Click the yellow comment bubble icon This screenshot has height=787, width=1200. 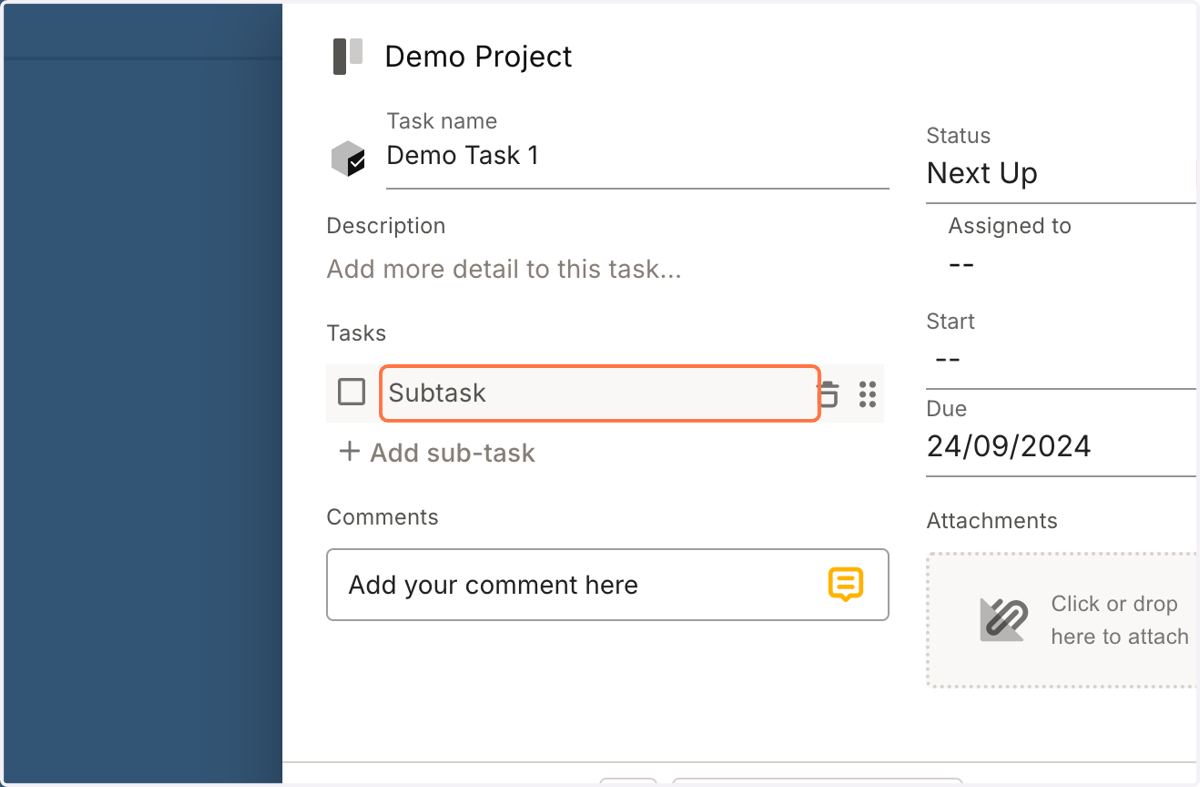click(846, 584)
